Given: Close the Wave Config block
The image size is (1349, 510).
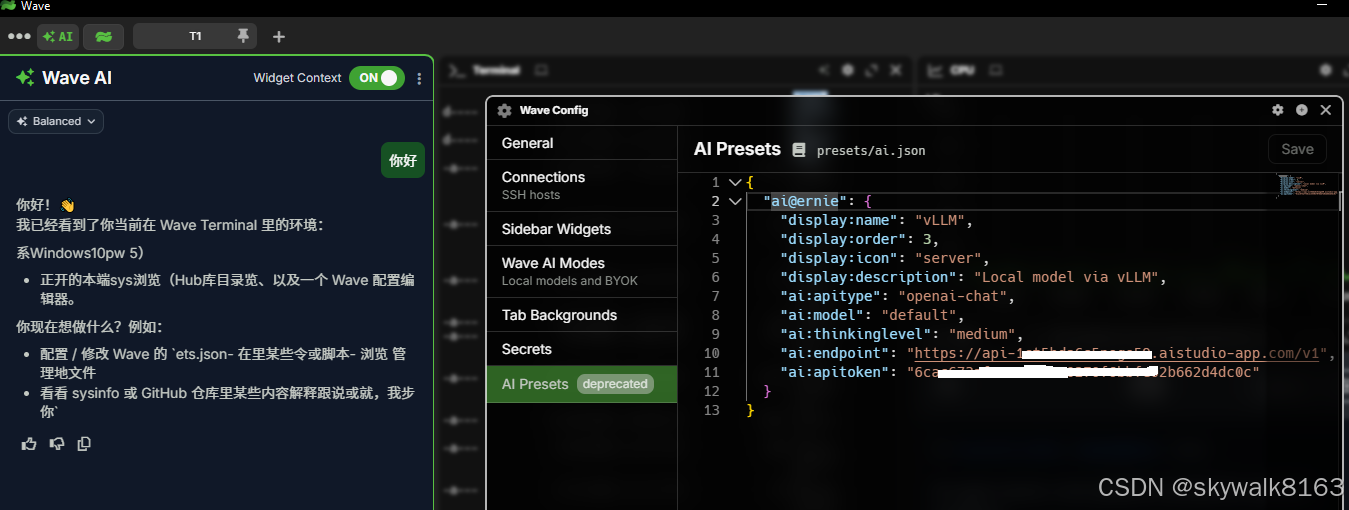Looking at the screenshot, I should [1326, 110].
